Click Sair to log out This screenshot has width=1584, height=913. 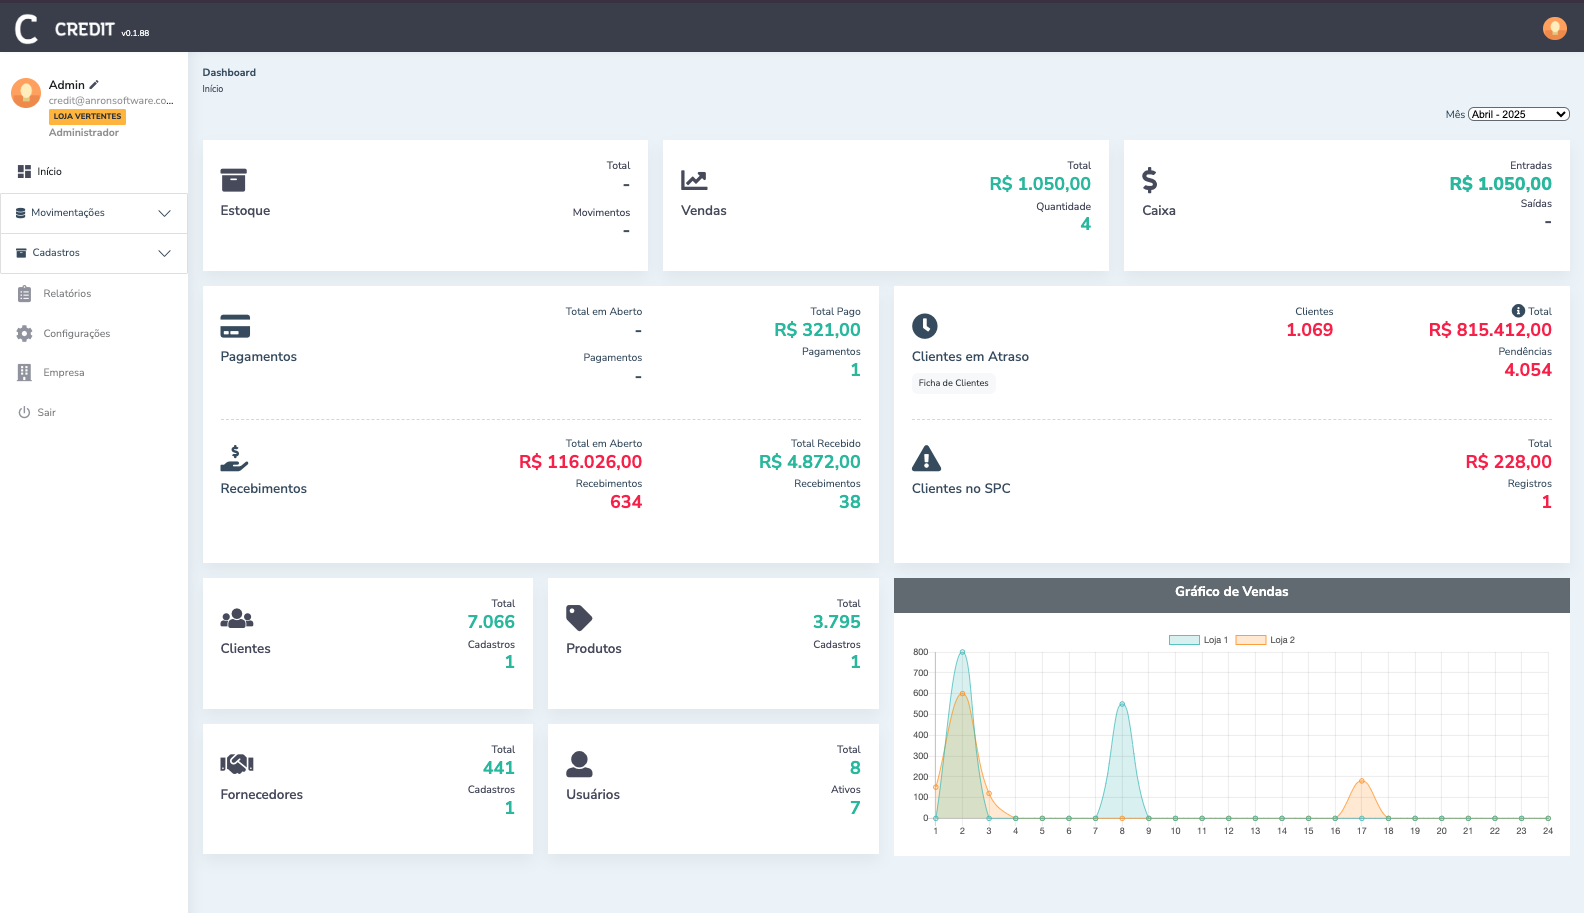(46, 413)
